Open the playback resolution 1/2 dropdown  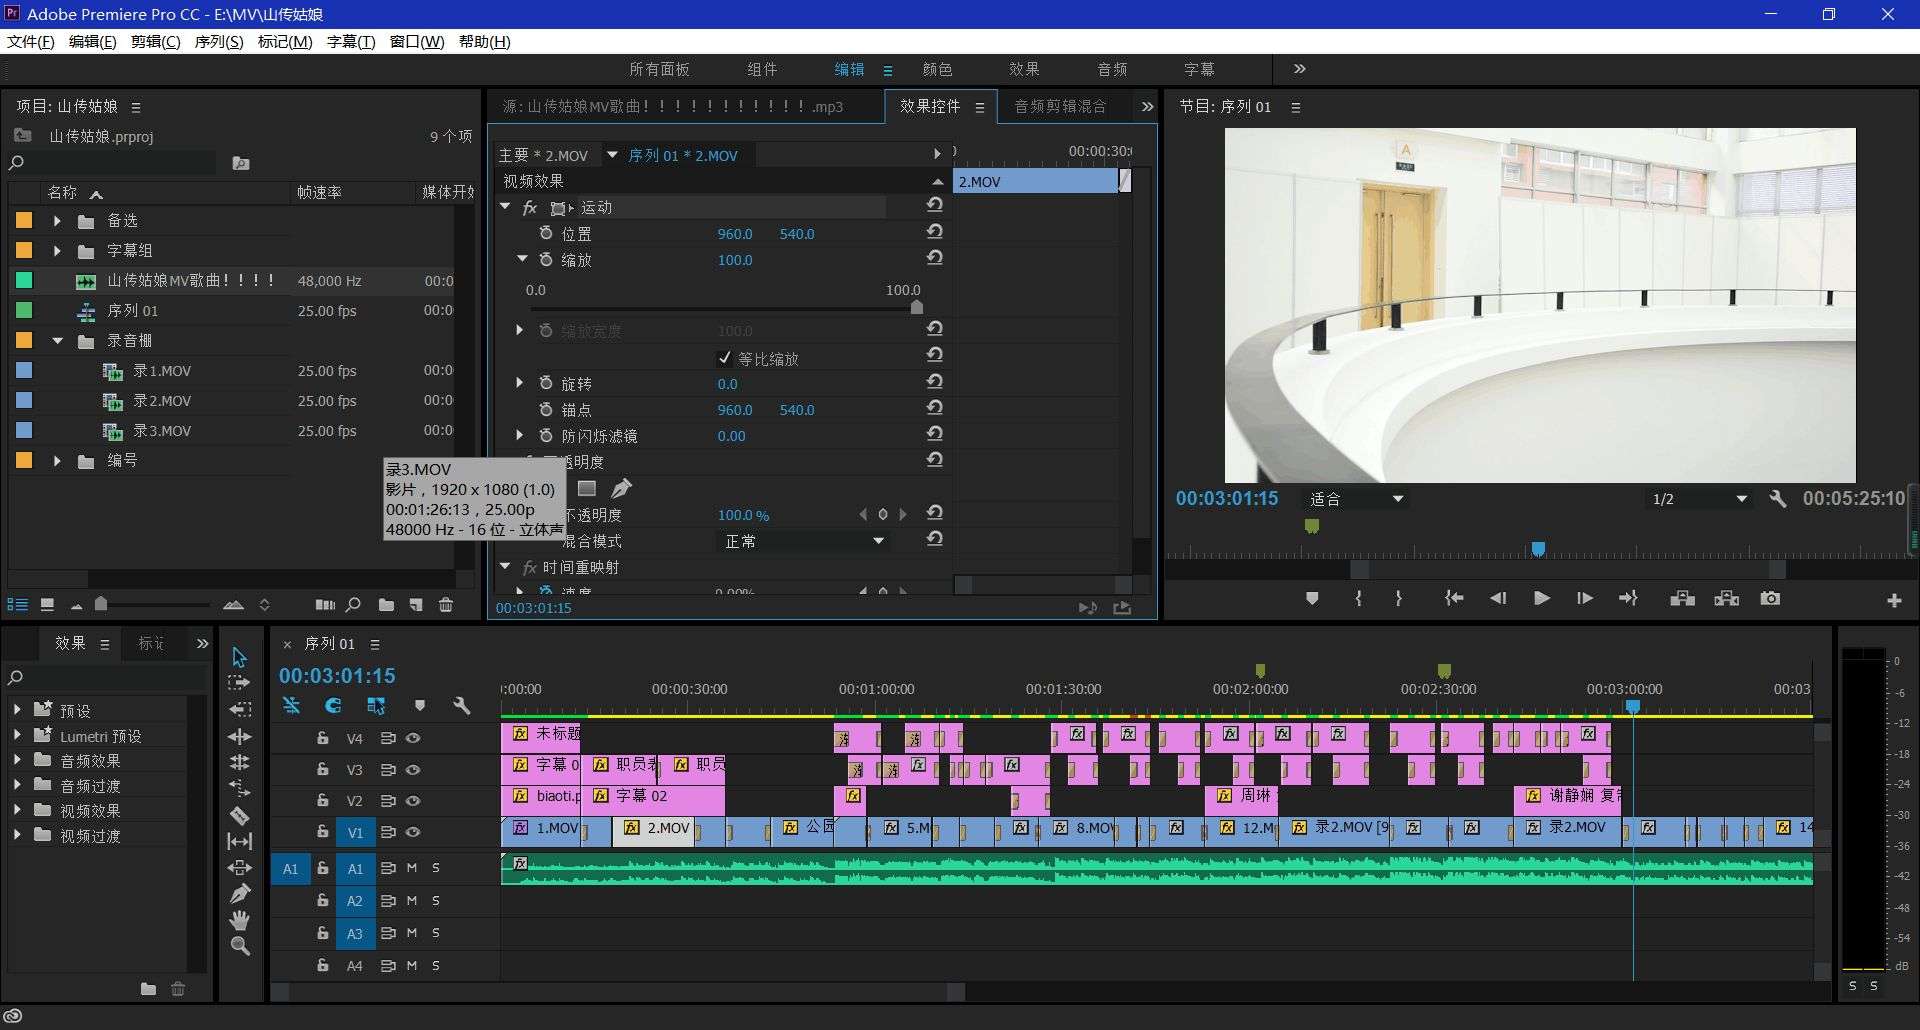pos(1698,499)
